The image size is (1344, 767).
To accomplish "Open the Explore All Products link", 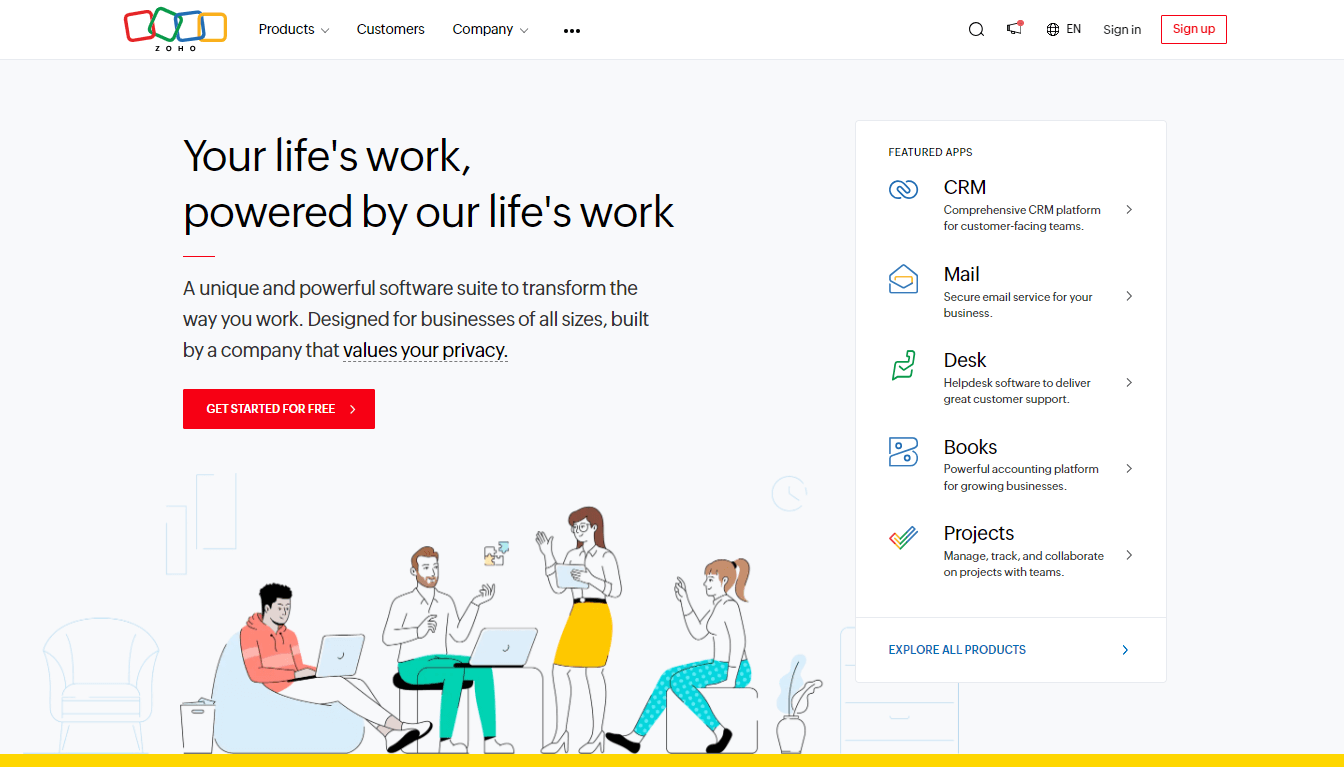I will (x=957, y=650).
